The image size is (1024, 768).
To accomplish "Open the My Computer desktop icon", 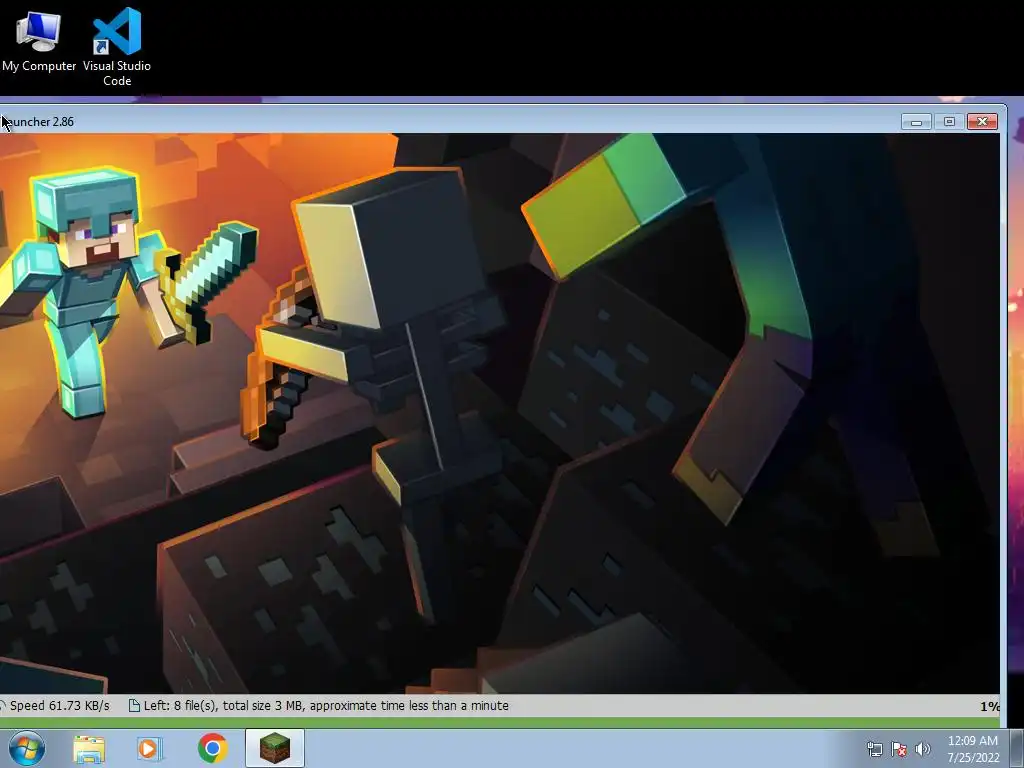I will click(x=39, y=40).
